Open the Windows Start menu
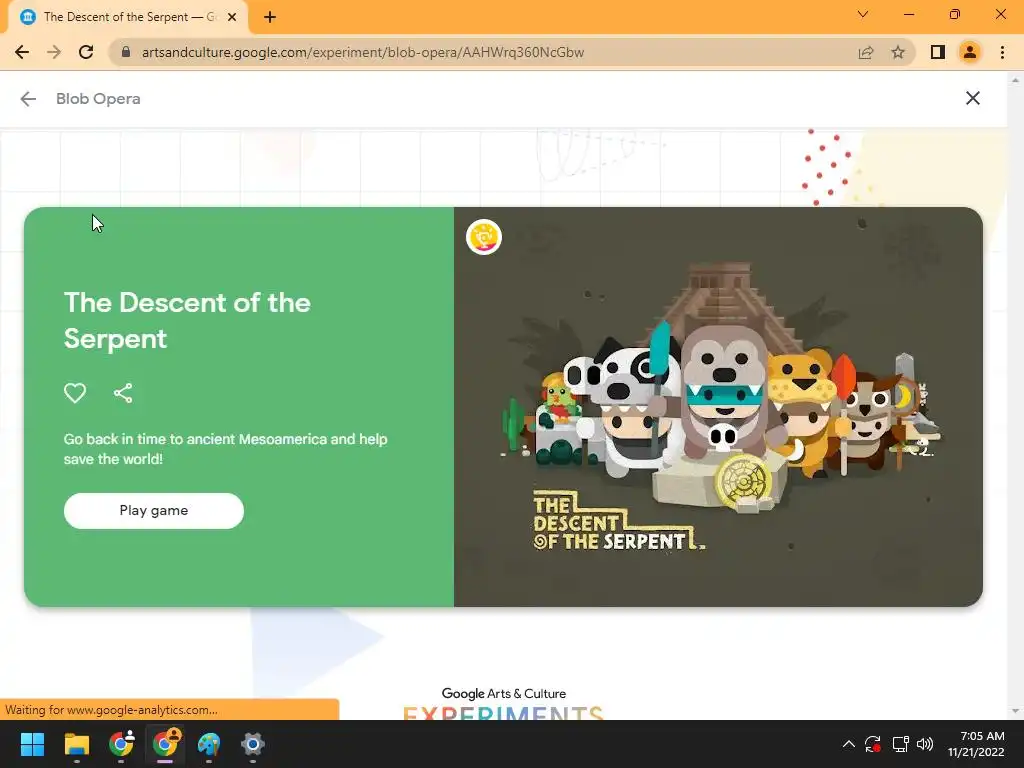 coord(32,744)
